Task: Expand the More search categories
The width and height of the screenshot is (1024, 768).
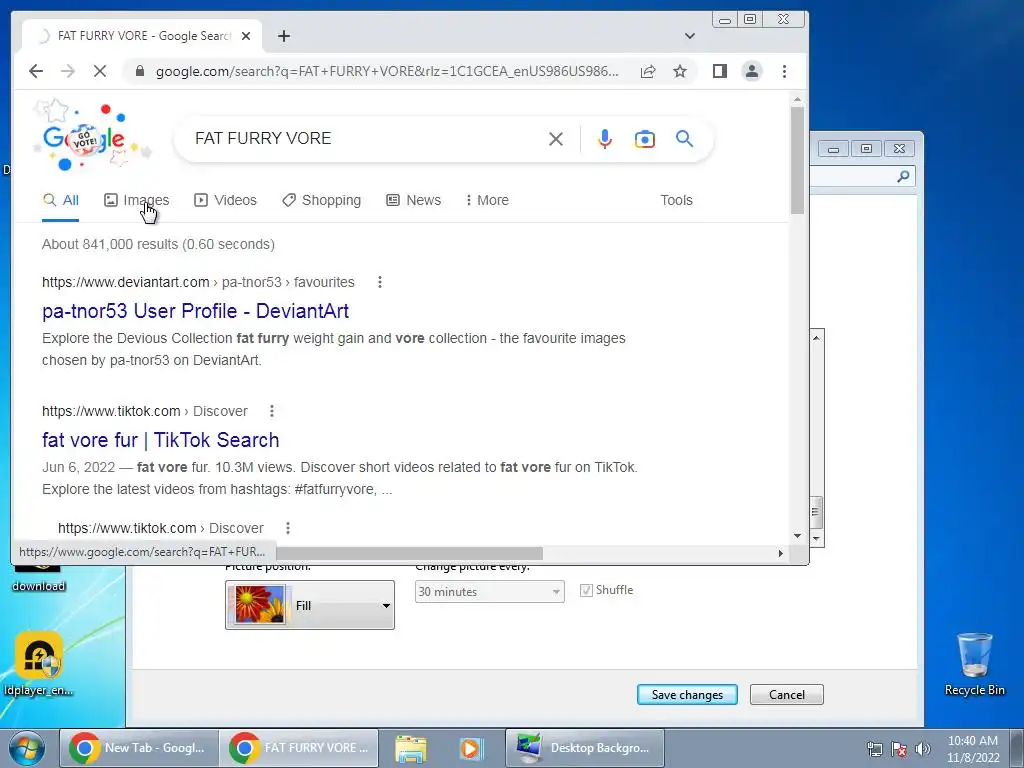Action: 487,200
